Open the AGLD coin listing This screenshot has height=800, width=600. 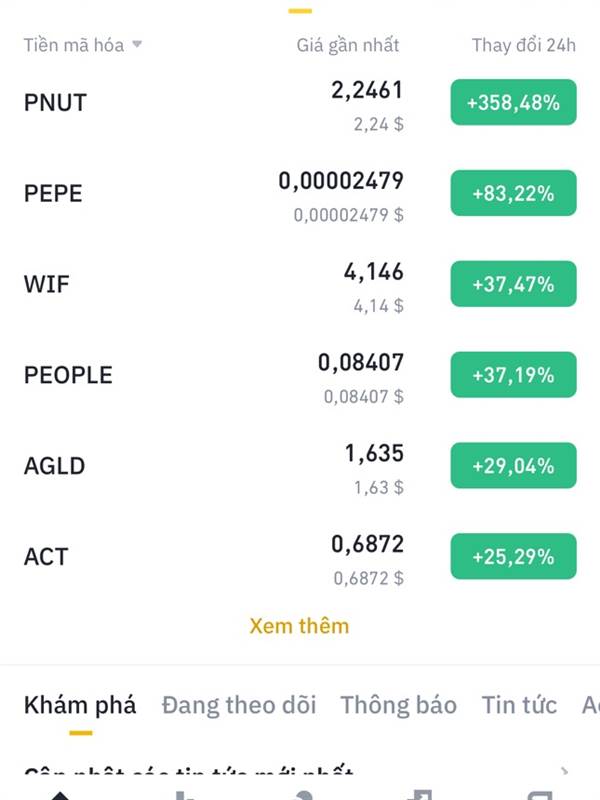pyautogui.click(x=300, y=466)
